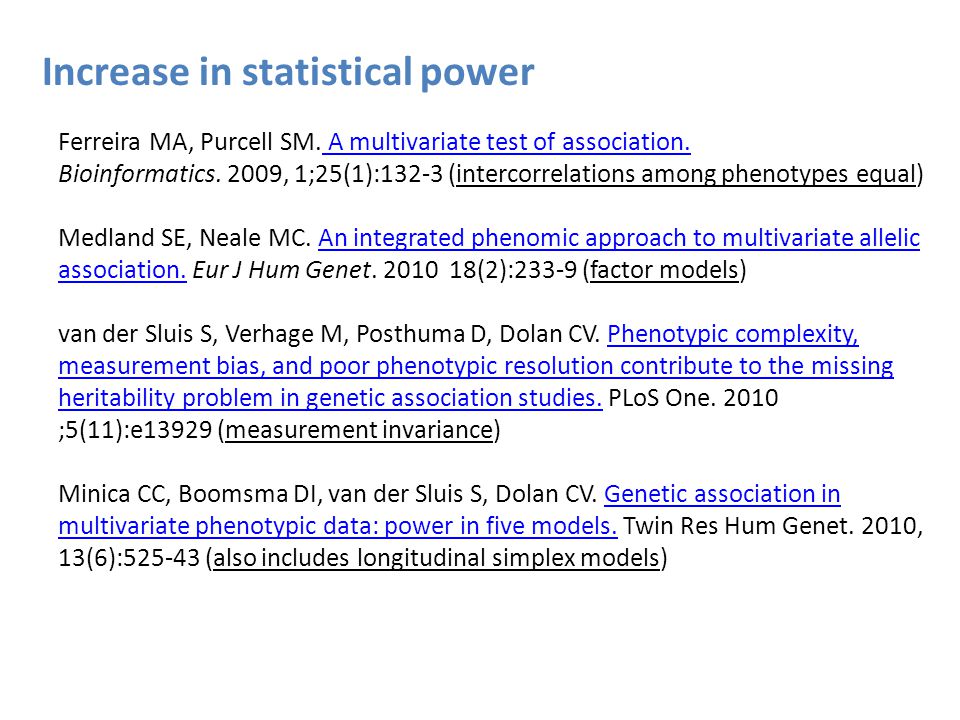The width and height of the screenshot is (960, 720).
Task: Click underlined 'also includes longitudinal simplex models'
Action: (x=436, y=558)
